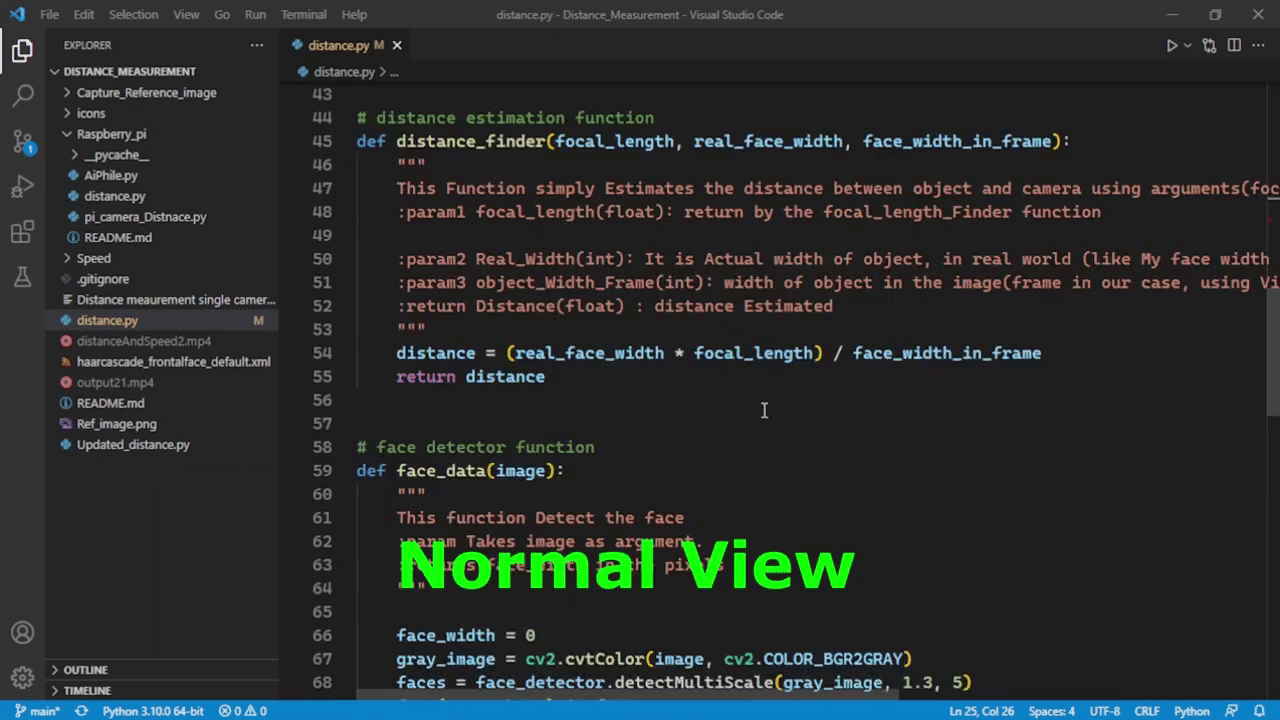
Task: Open more editor actions with the ellipsis icon
Action: 1258,45
